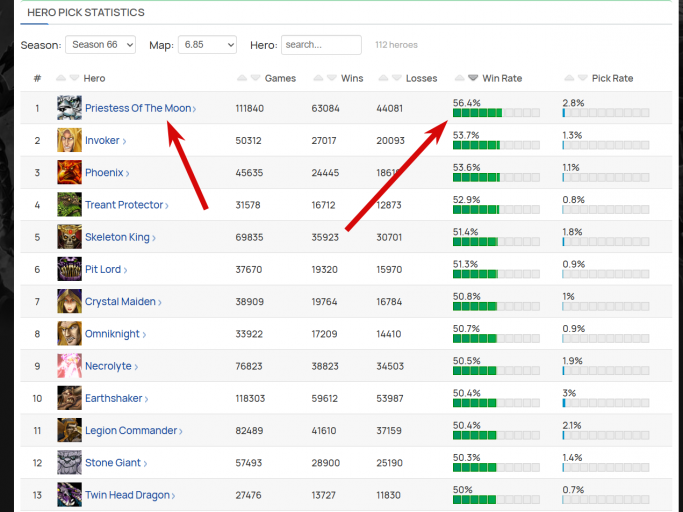Open the Invoker hero link
The height and width of the screenshot is (512, 683).
click(x=105, y=140)
